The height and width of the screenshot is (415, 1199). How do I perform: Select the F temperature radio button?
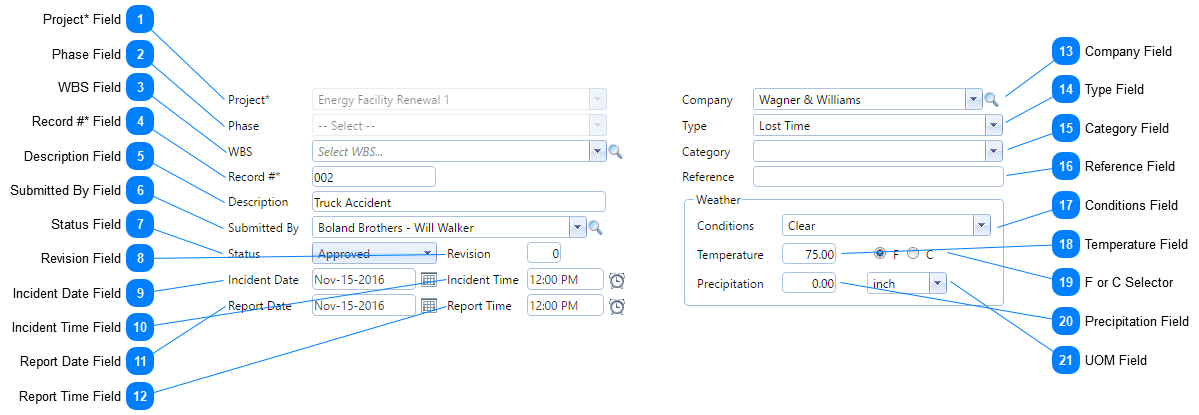(x=880, y=254)
